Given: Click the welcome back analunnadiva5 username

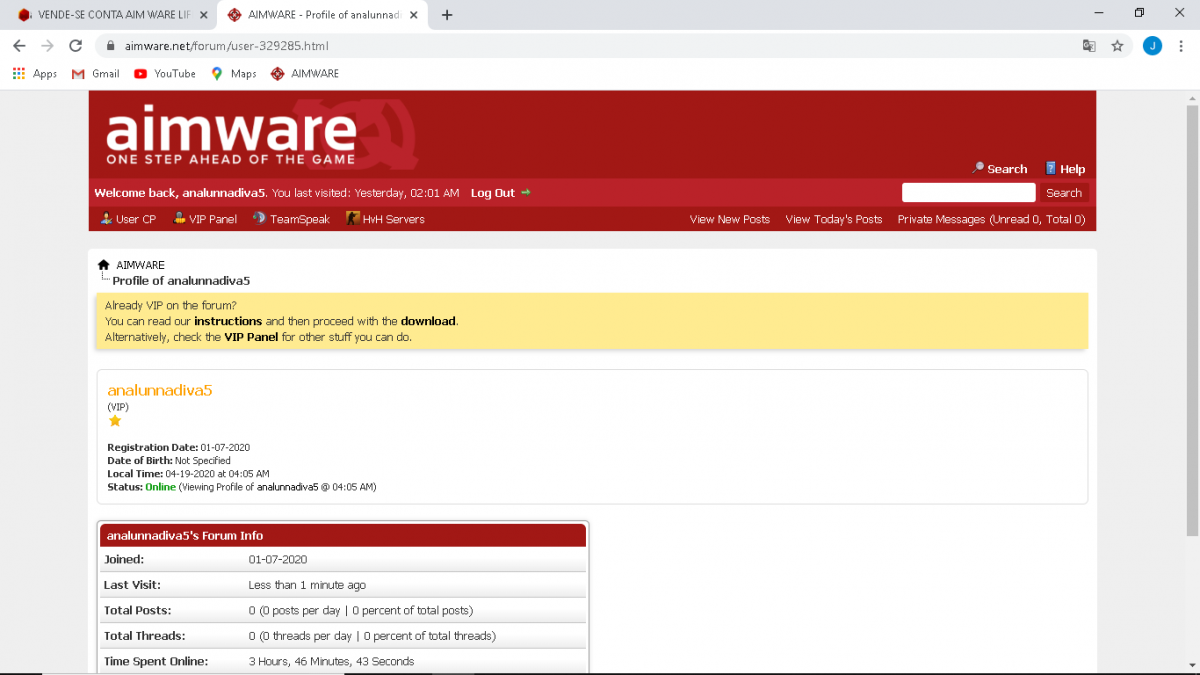Looking at the screenshot, I should click(224, 193).
